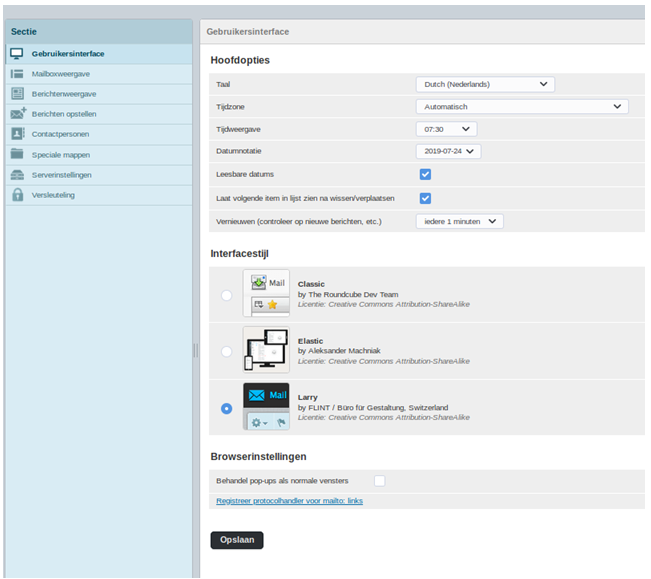Choose the Elastic skin radio button
Viewport: 651px width, 579px height.
click(226, 351)
